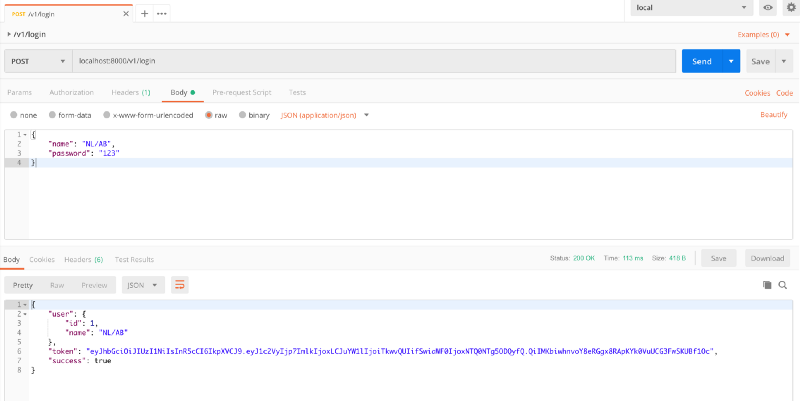Click the token value in response
800x401 pixels.
pyautogui.click(x=402, y=352)
